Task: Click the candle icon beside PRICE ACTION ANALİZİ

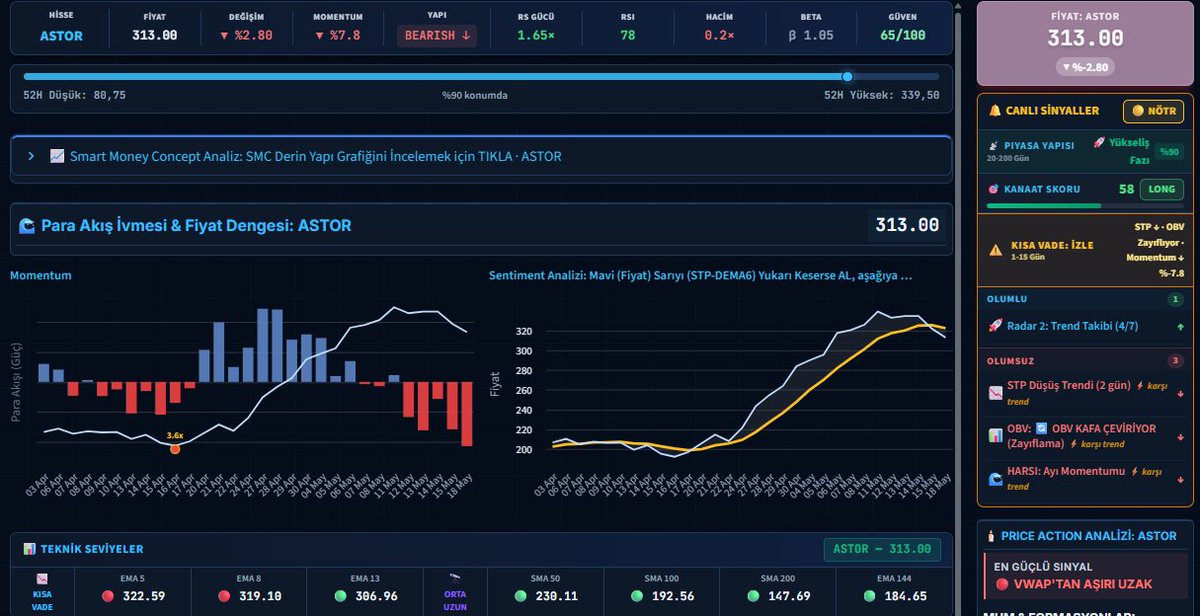Action: coord(991,536)
